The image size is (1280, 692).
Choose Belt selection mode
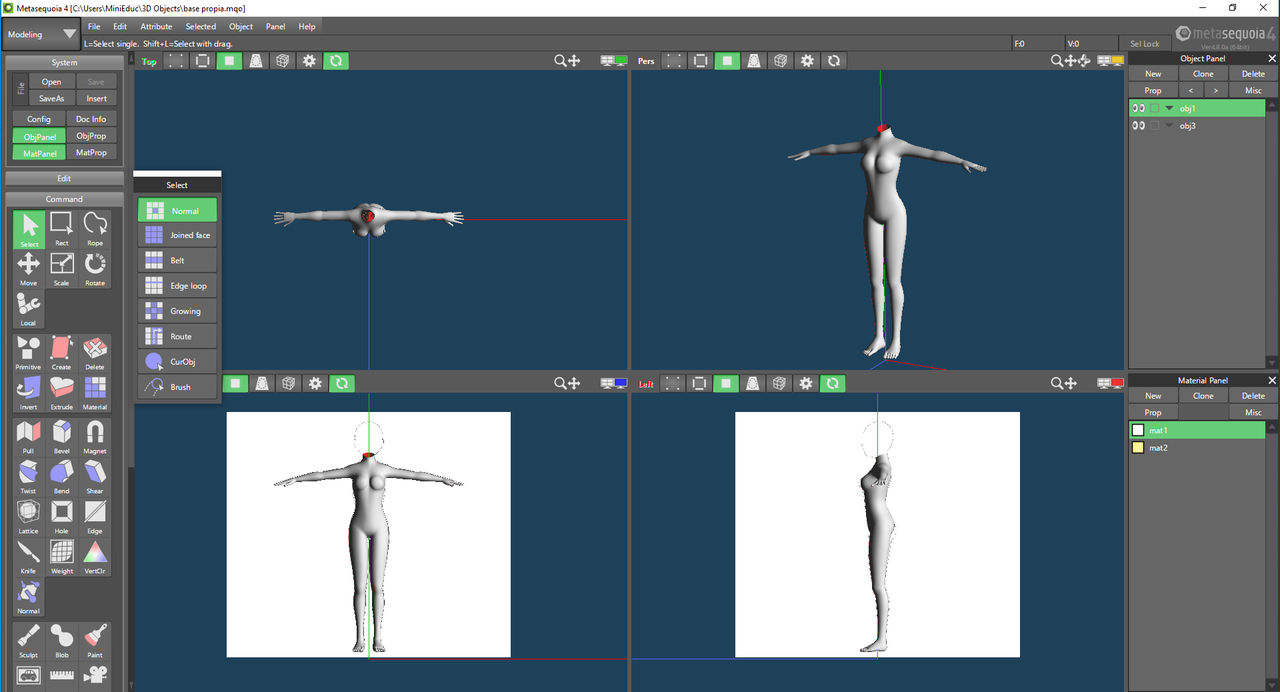[177, 260]
